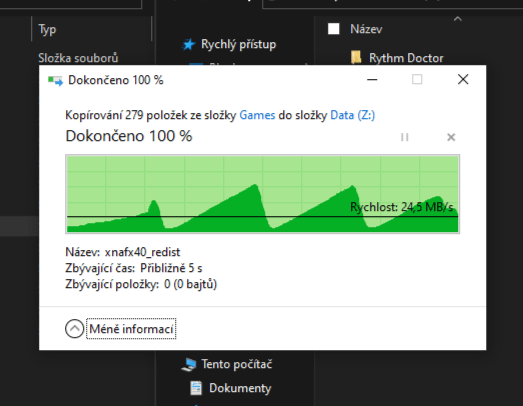Select the Rythm Doctor folder icon
This screenshot has height=406, width=523.
[356, 57]
